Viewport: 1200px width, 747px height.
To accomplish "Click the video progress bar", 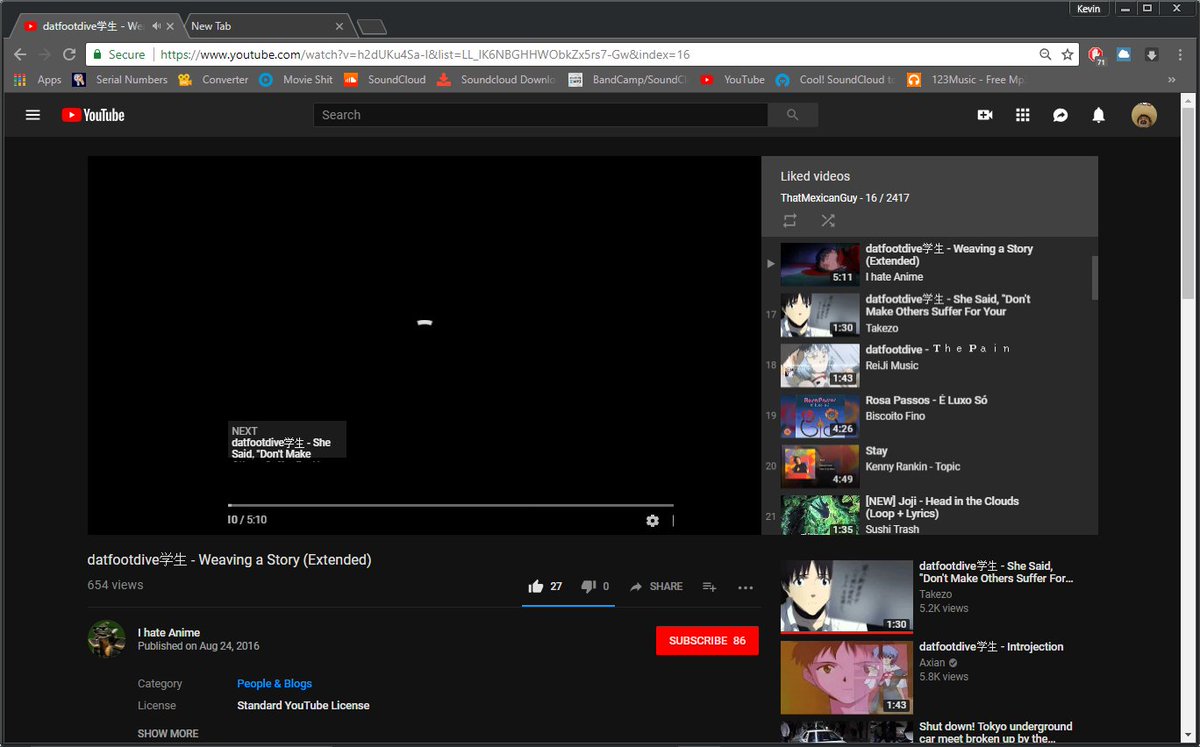I will [x=450, y=506].
